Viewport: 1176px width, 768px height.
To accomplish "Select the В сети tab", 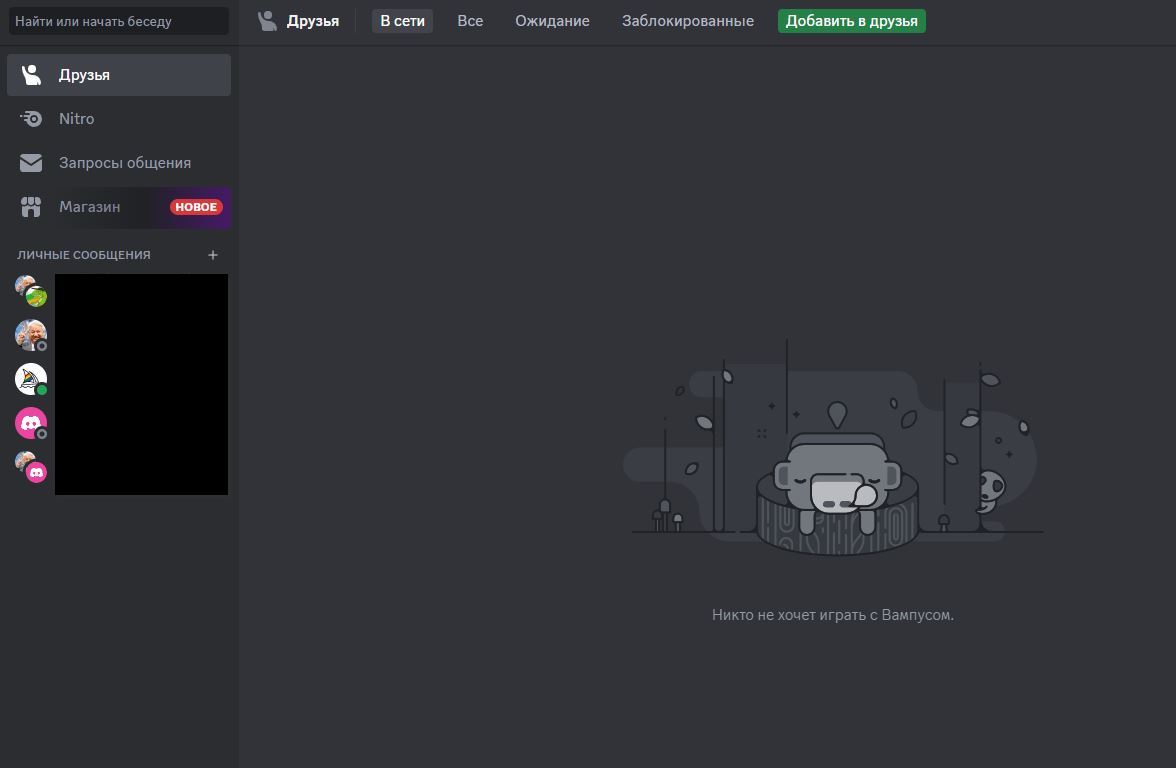I will pyautogui.click(x=402, y=20).
